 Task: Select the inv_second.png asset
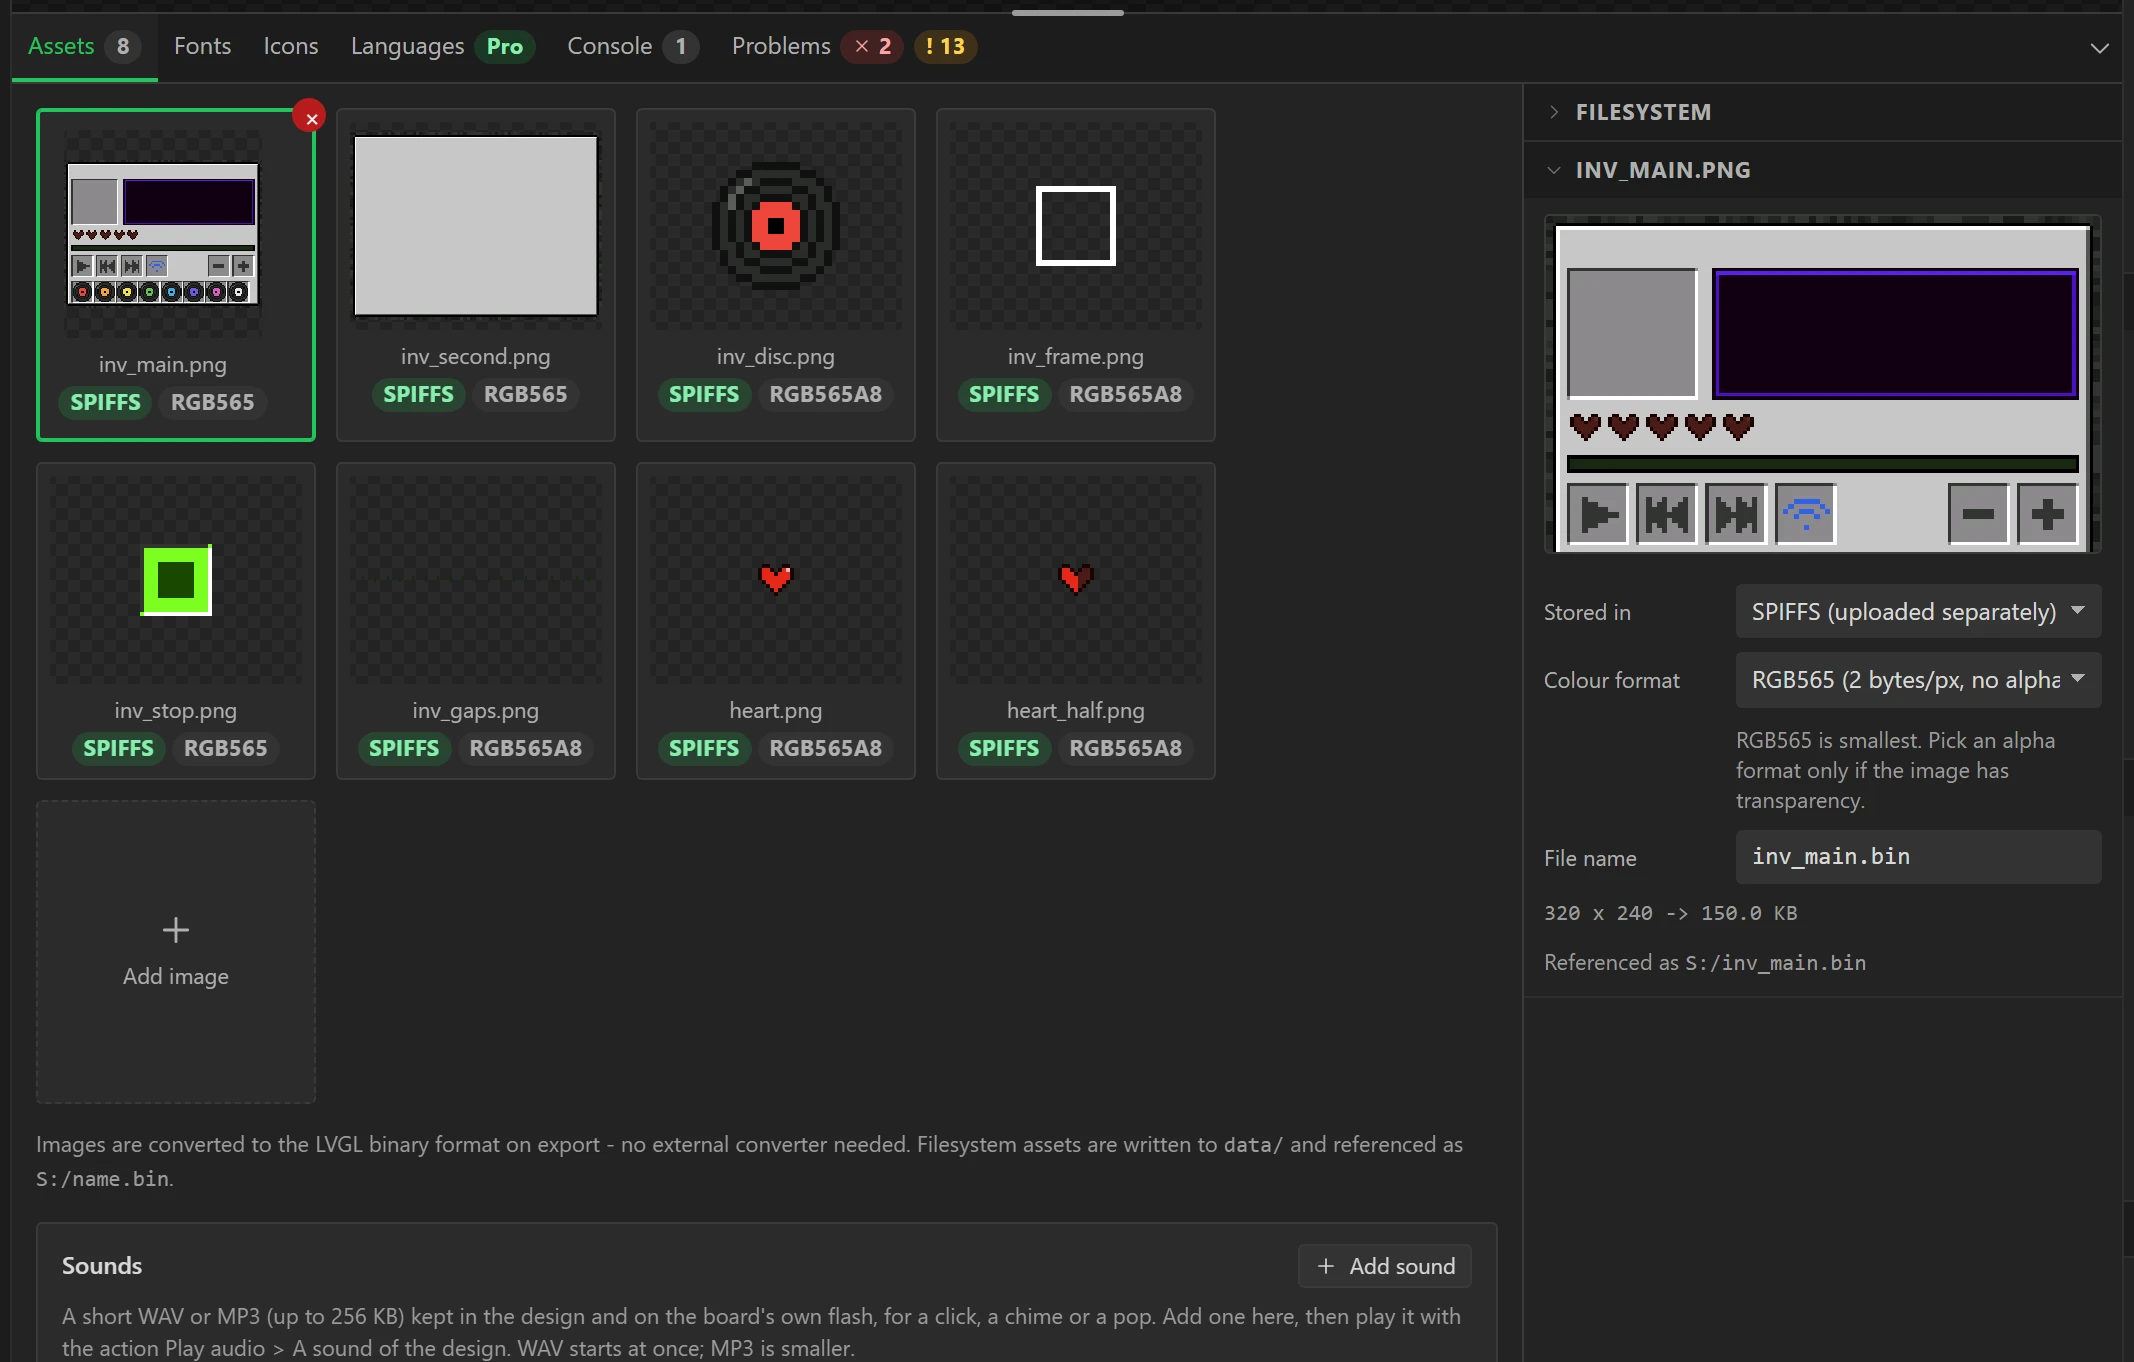tap(476, 275)
